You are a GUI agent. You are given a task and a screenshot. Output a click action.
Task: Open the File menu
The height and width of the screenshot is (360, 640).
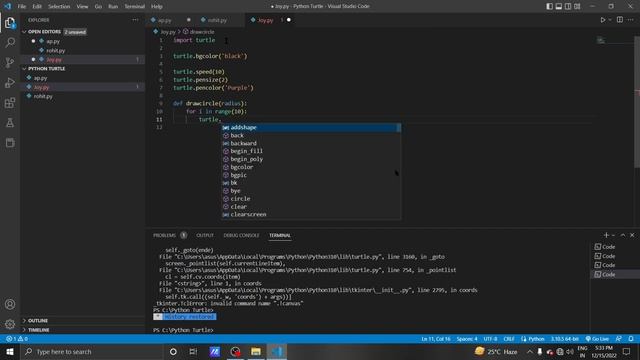click(22, 6)
